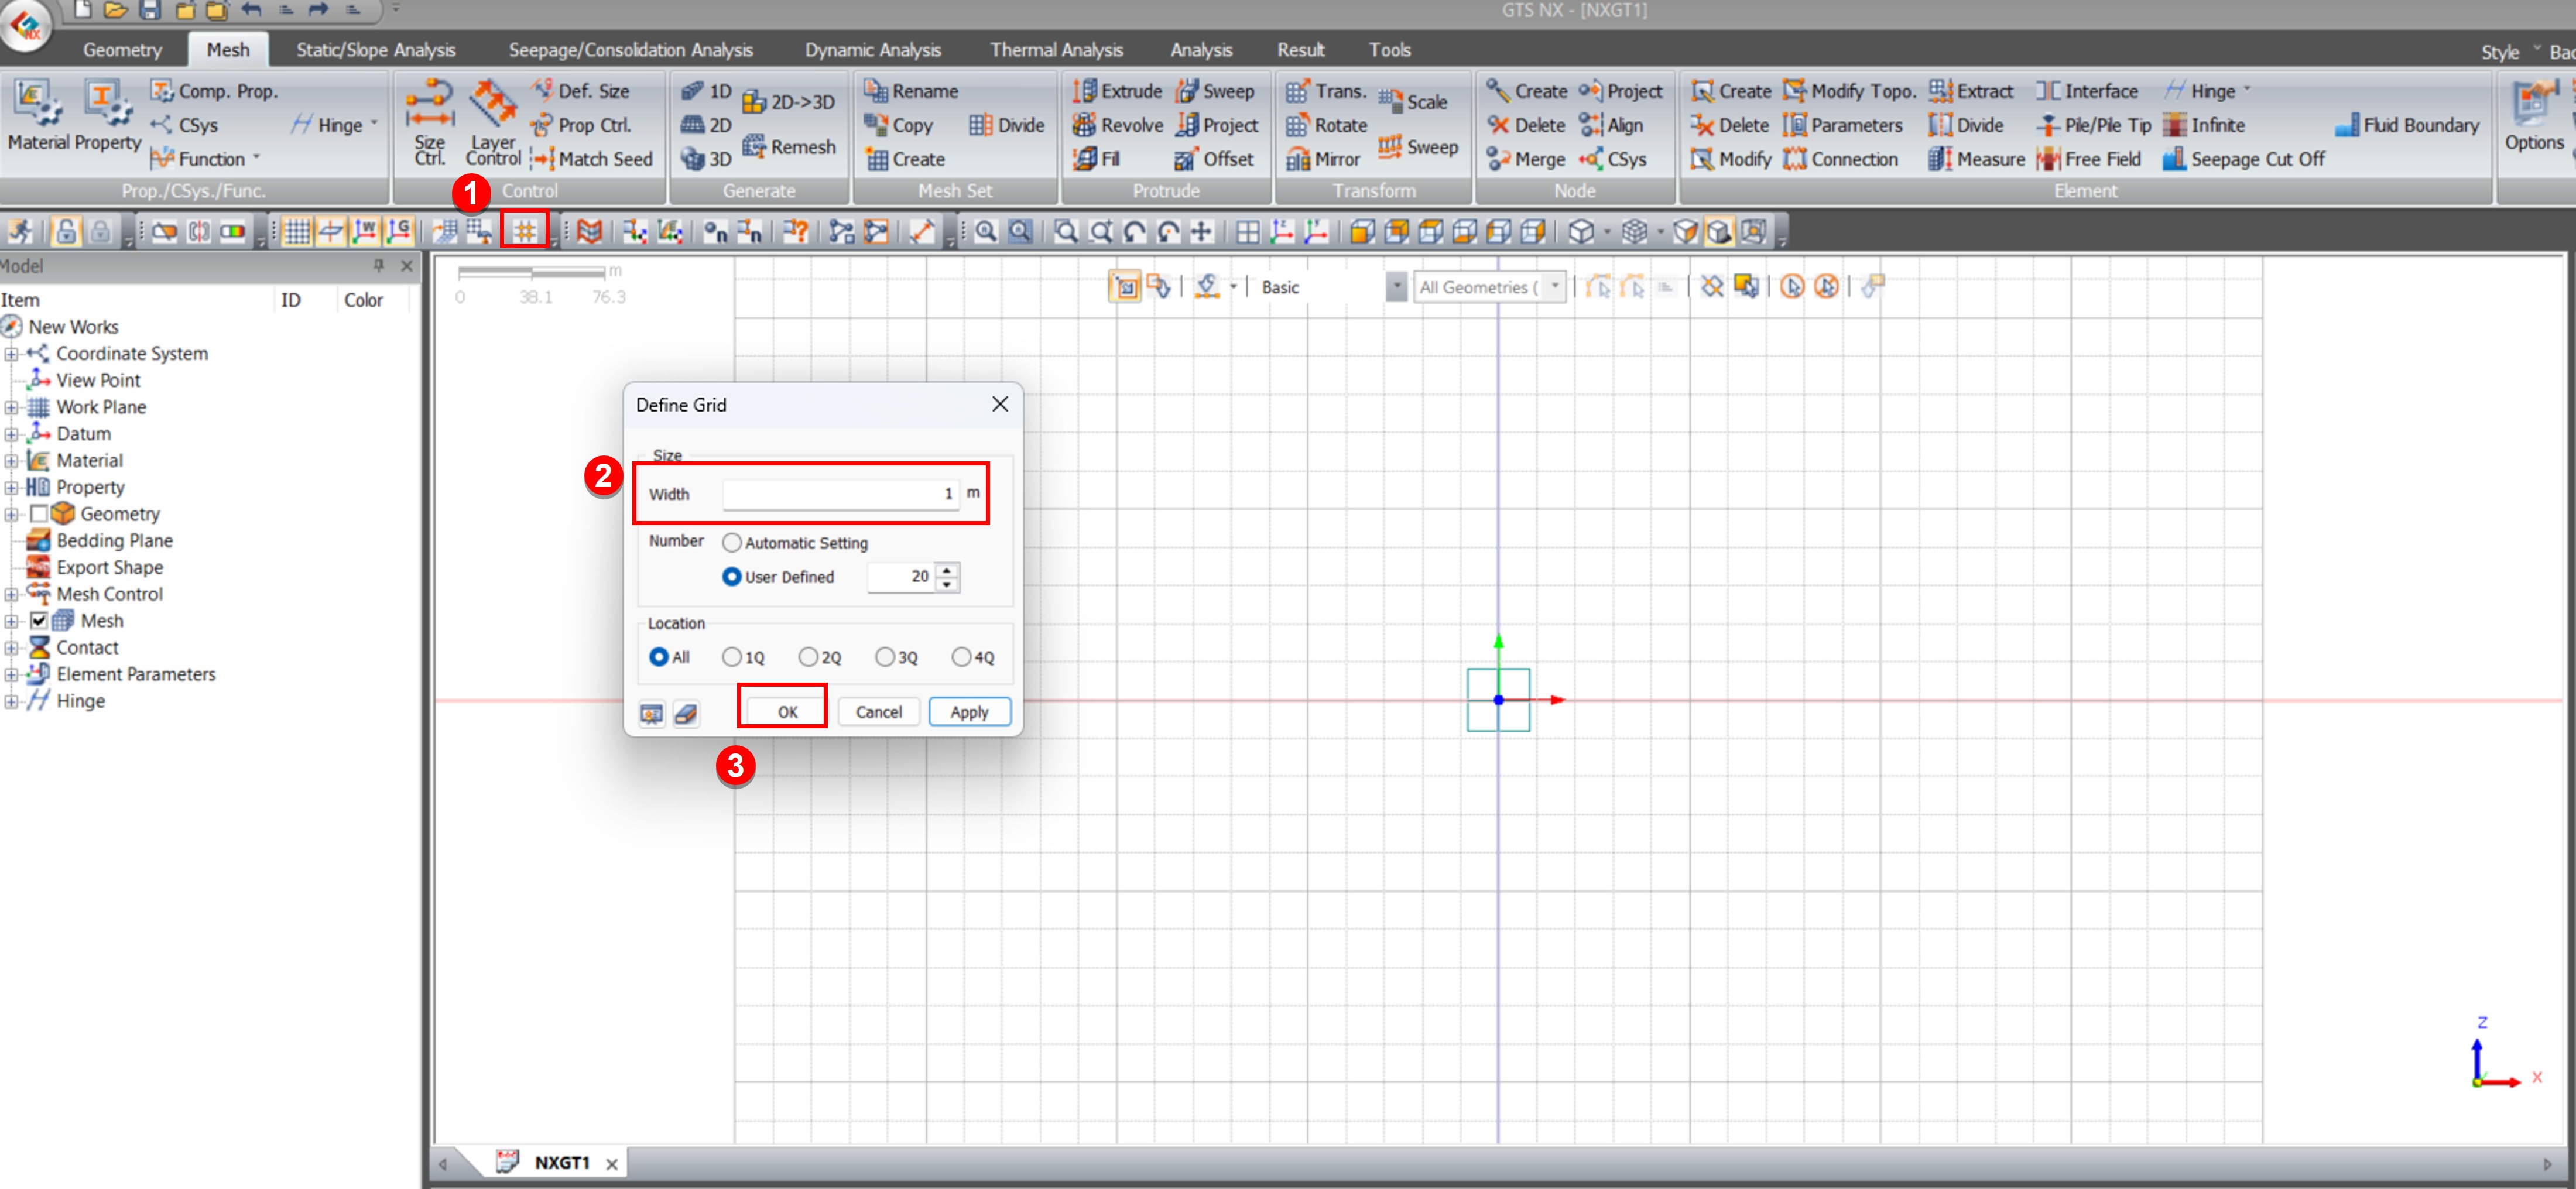Open the Seepage/Consolidation Analysis tab

click(631, 50)
